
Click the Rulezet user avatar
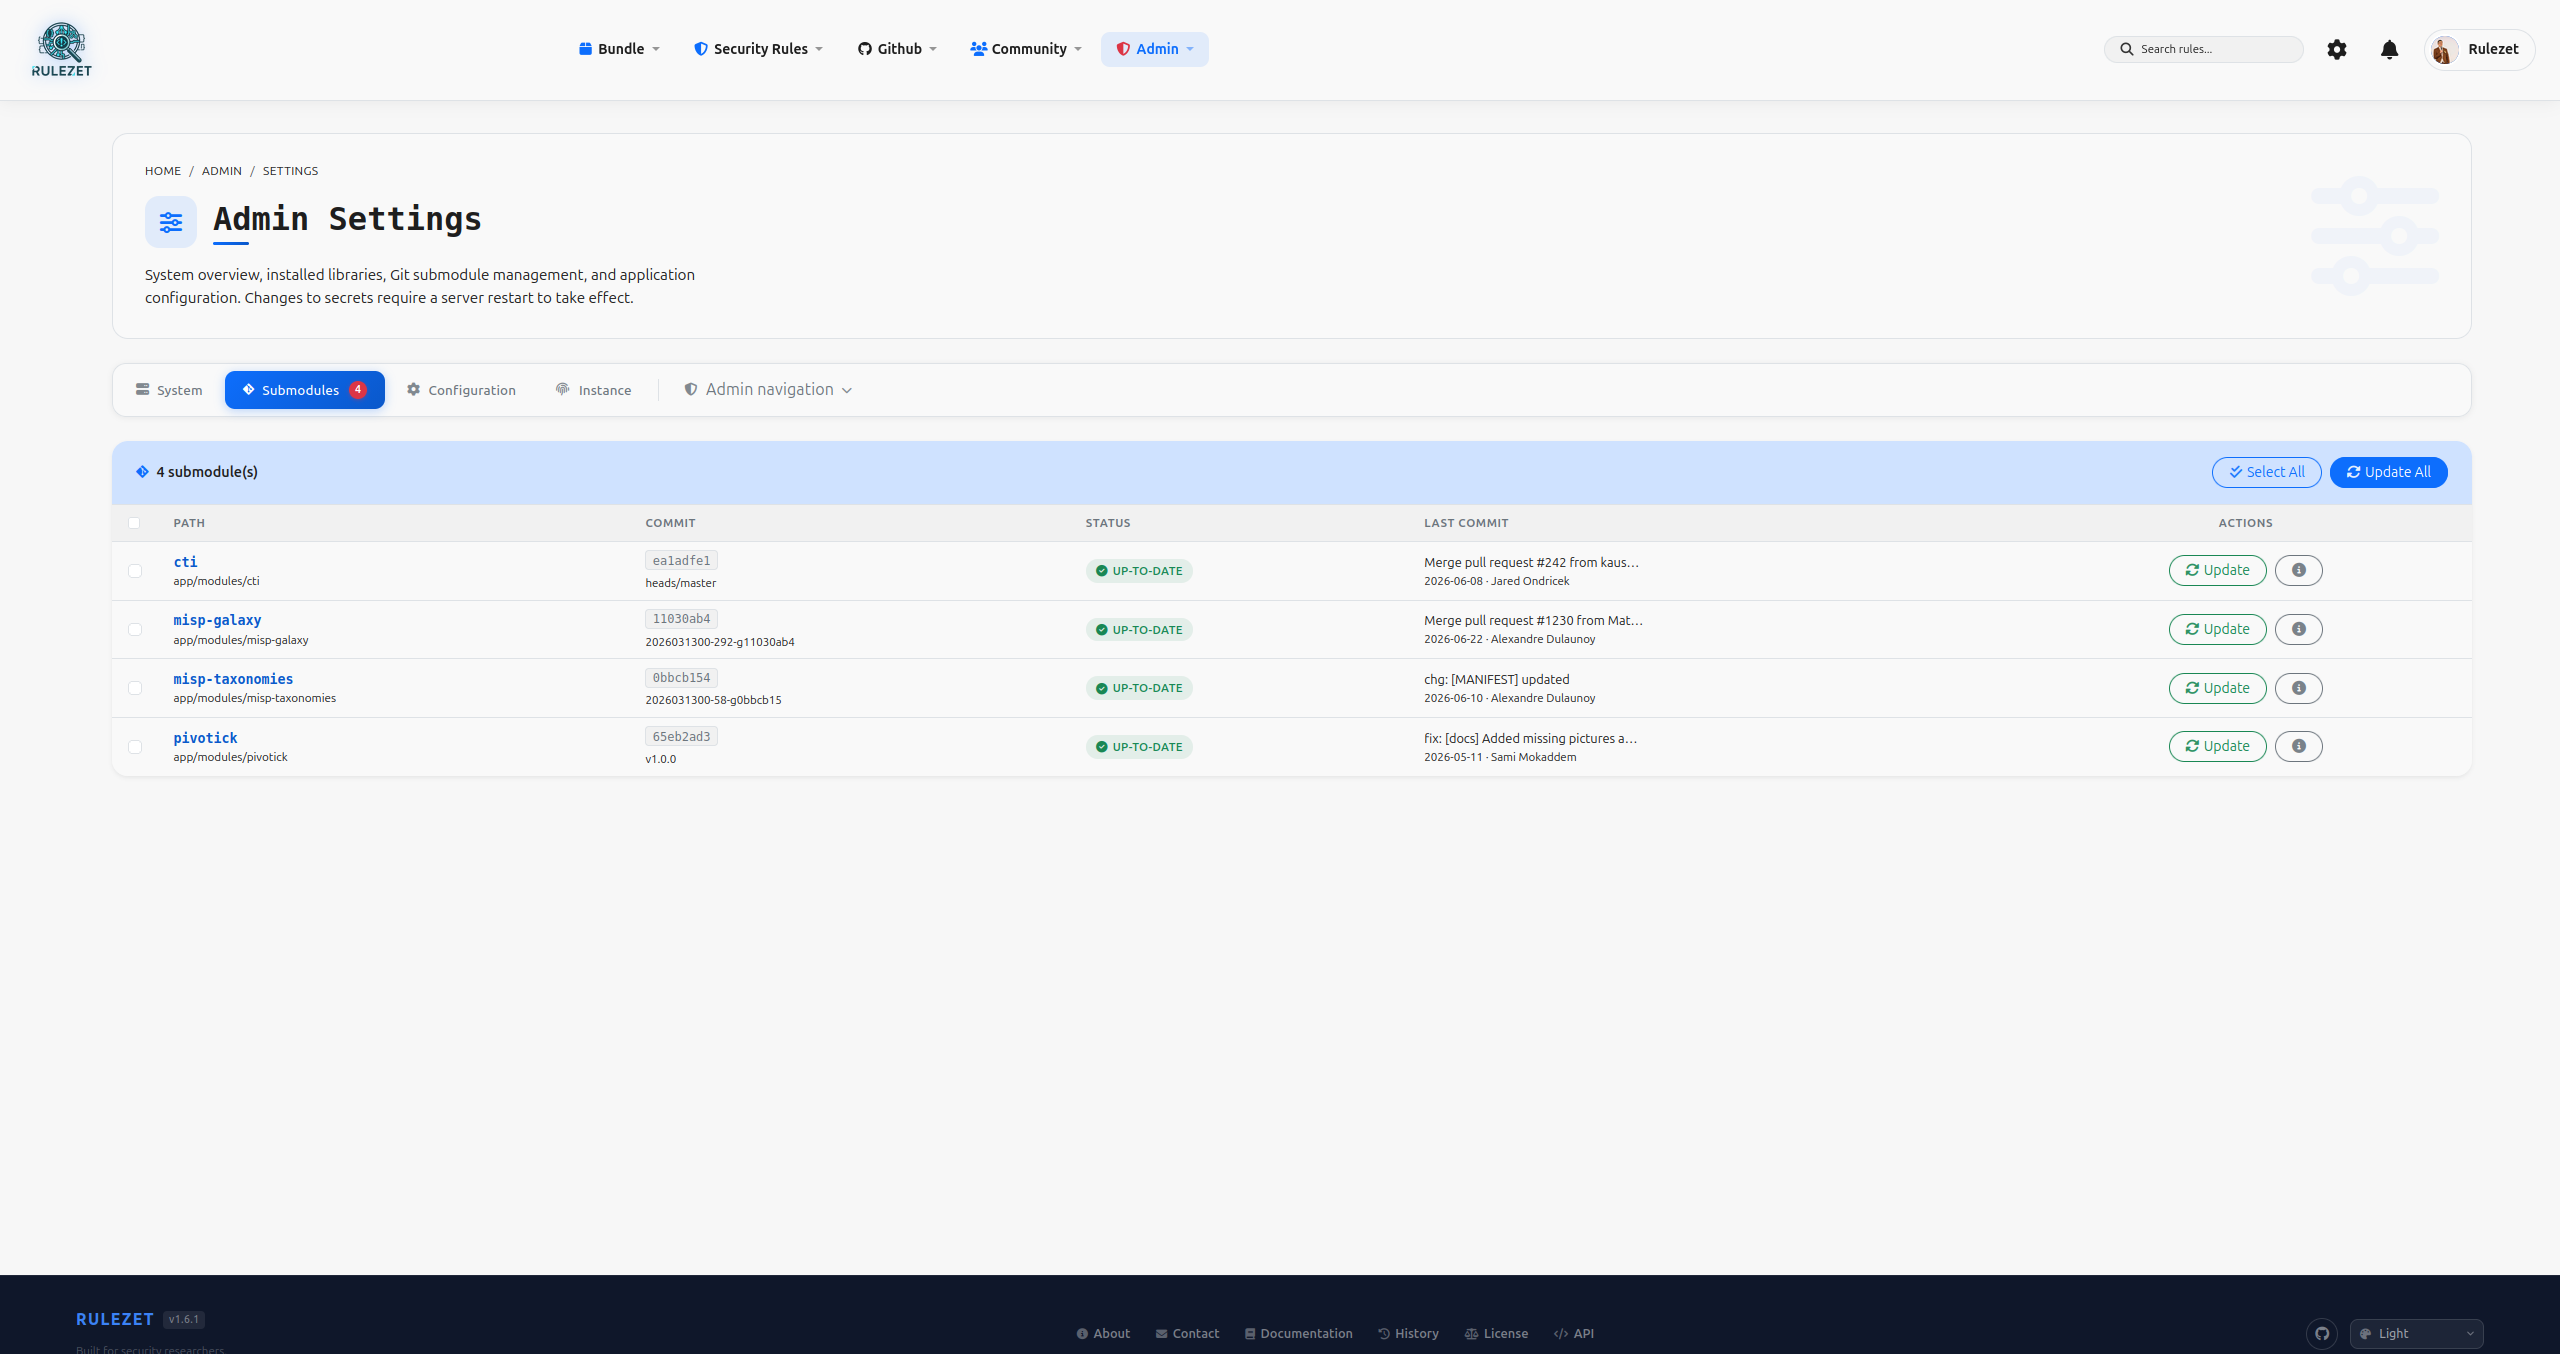2444,50
